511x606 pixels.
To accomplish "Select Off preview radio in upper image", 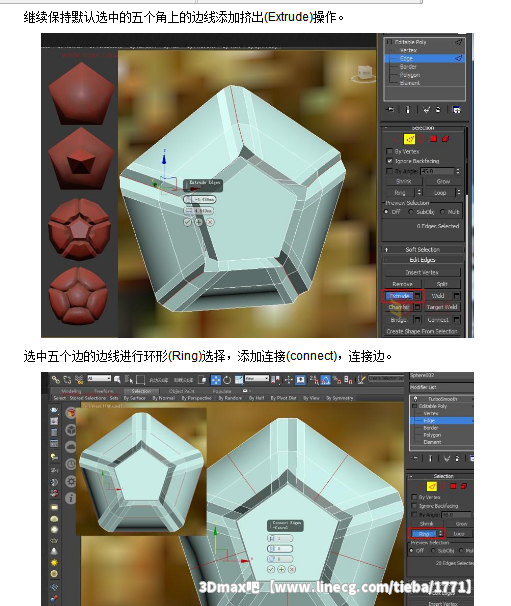I will pyautogui.click(x=386, y=212).
